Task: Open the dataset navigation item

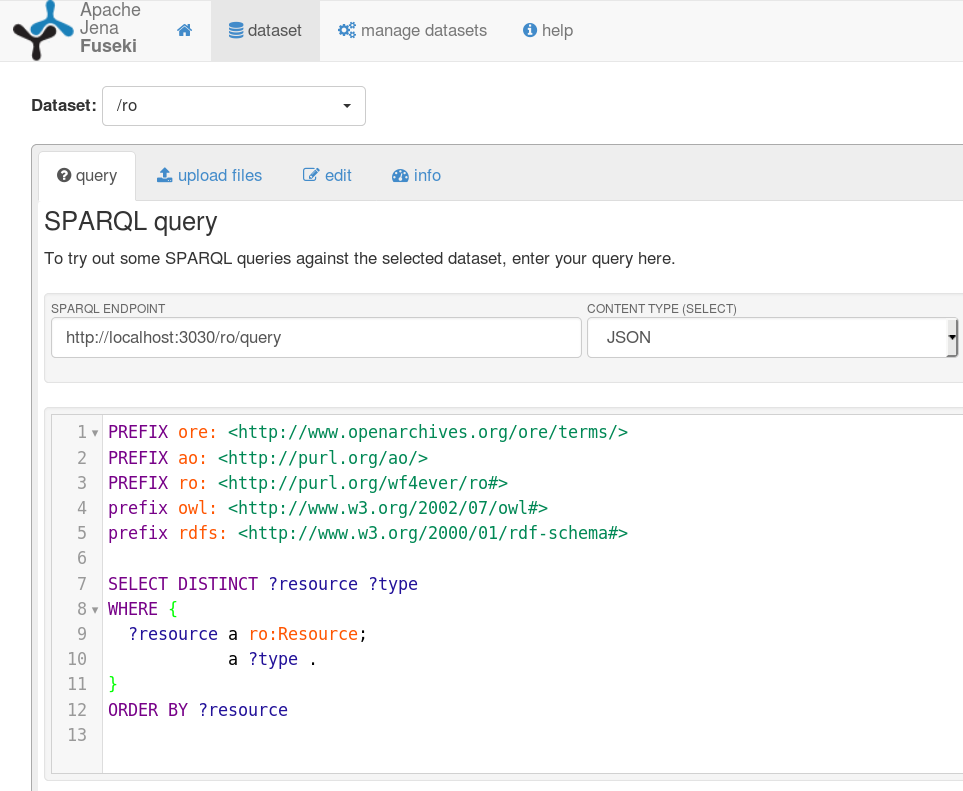Action: 265,31
